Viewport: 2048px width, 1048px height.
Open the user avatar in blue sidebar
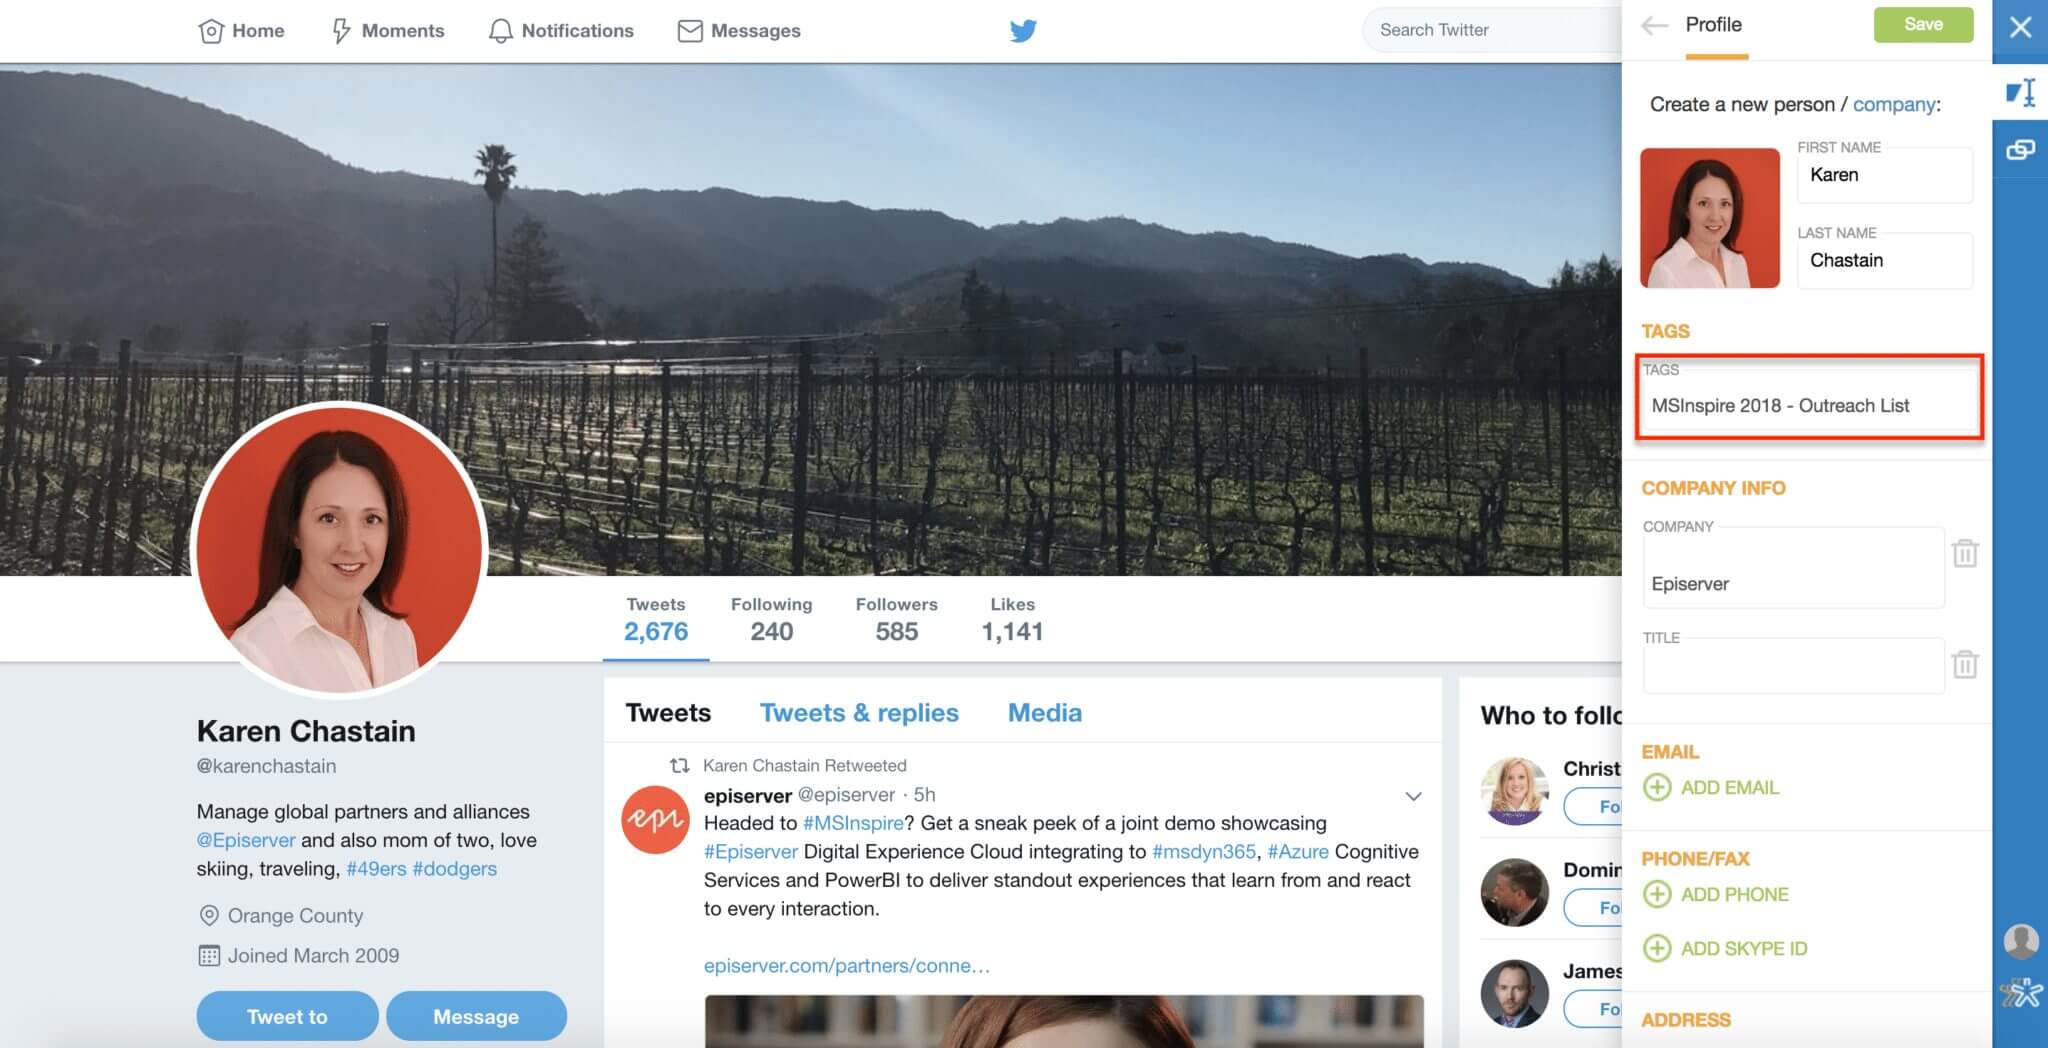click(x=2021, y=941)
